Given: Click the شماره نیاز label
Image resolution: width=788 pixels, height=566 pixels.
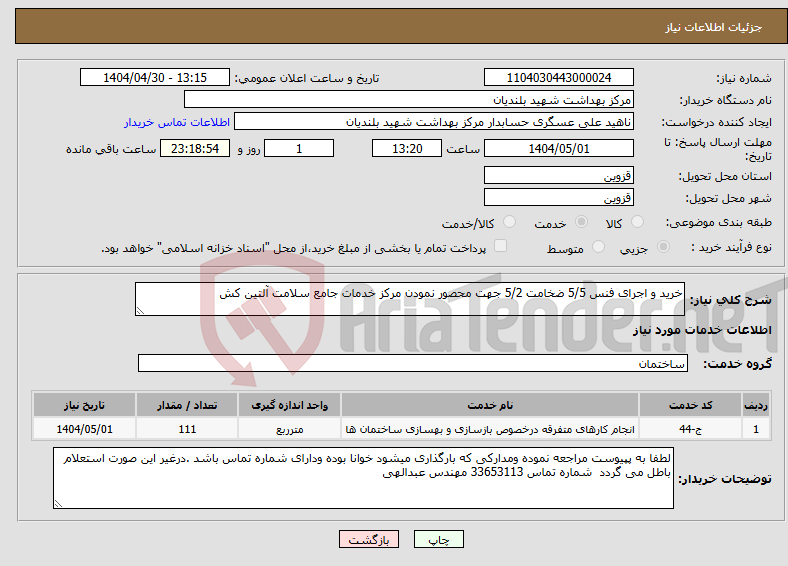Looking at the screenshot, I should pos(744,78).
